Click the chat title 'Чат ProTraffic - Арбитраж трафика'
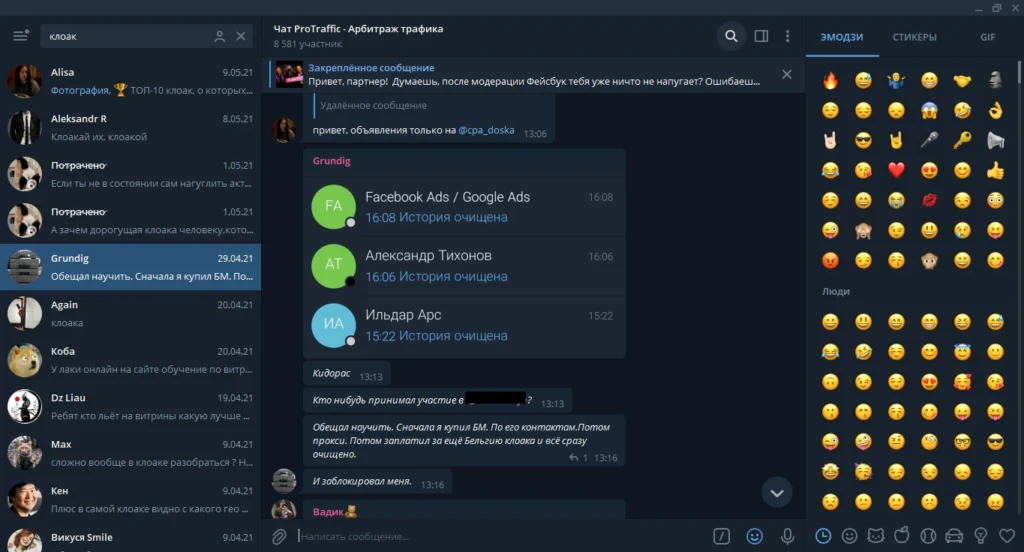Viewport: 1024px width, 552px height. tap(358, 29)
